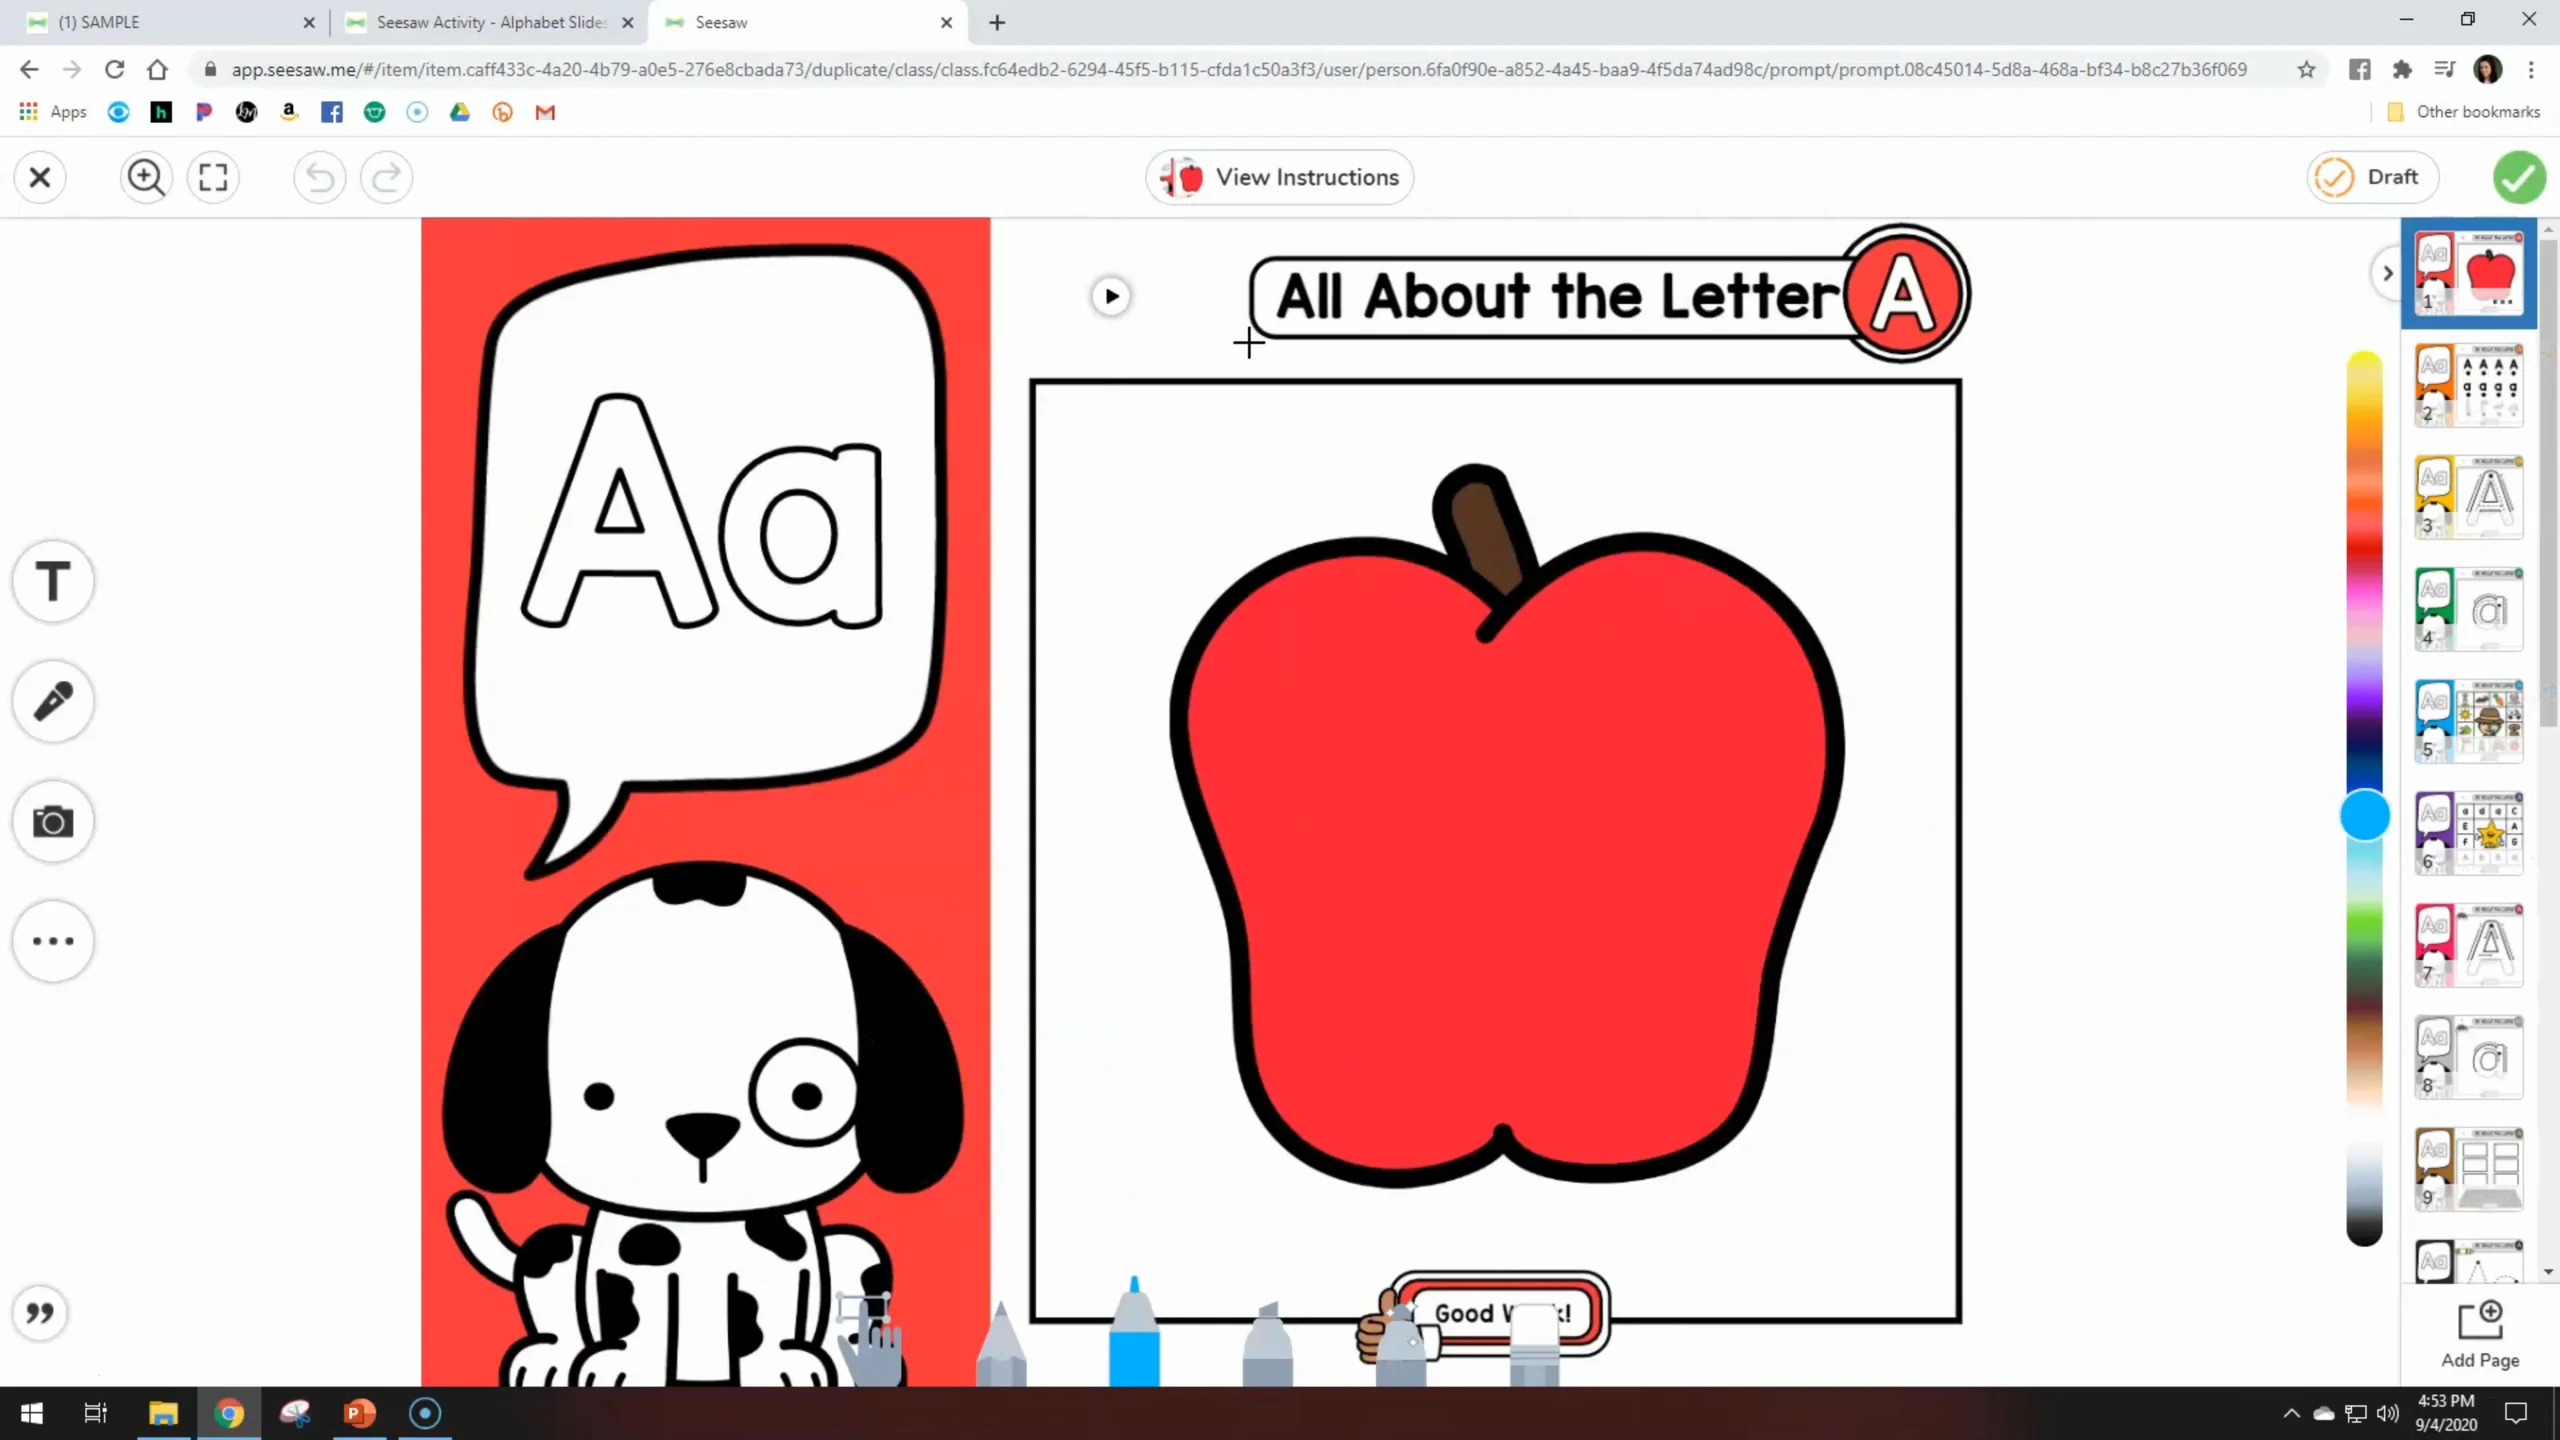The height and width of the screenshot is (1440, 2560).
Task: Click the Undo arrow icon
Action: point(318,176)
